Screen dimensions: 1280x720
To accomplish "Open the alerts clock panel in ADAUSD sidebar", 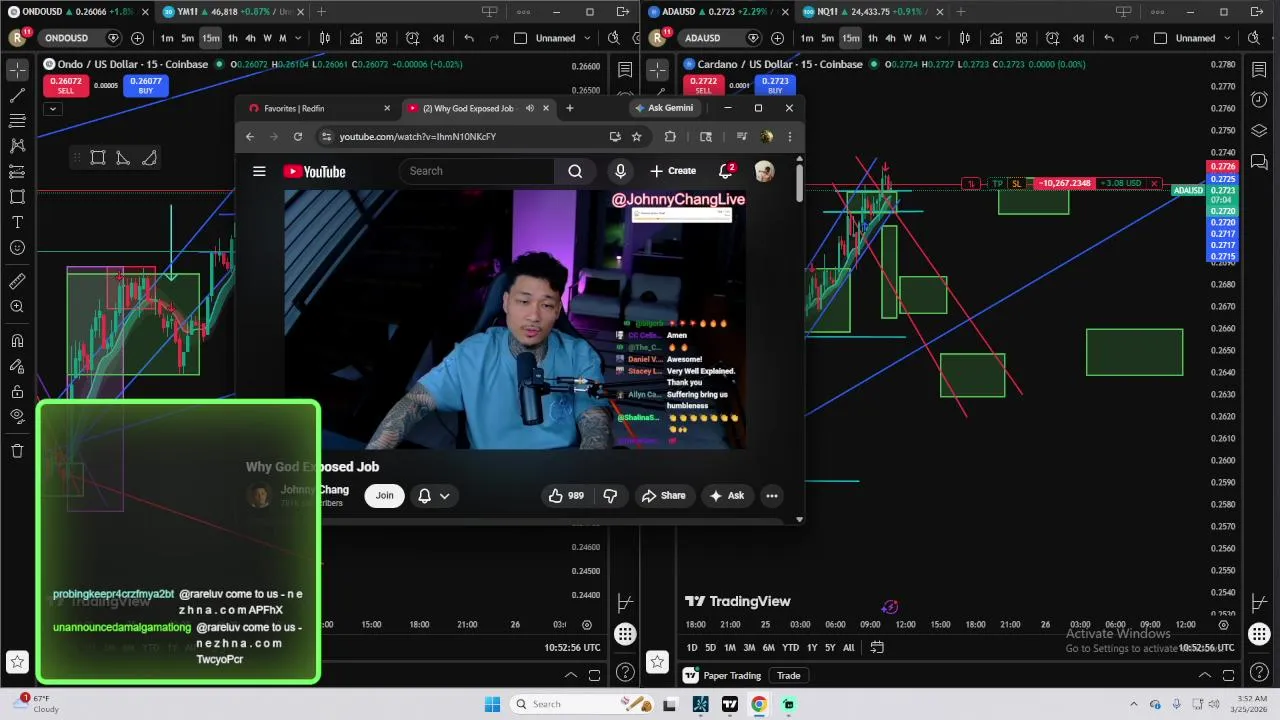I will [x=1259, y=100].
